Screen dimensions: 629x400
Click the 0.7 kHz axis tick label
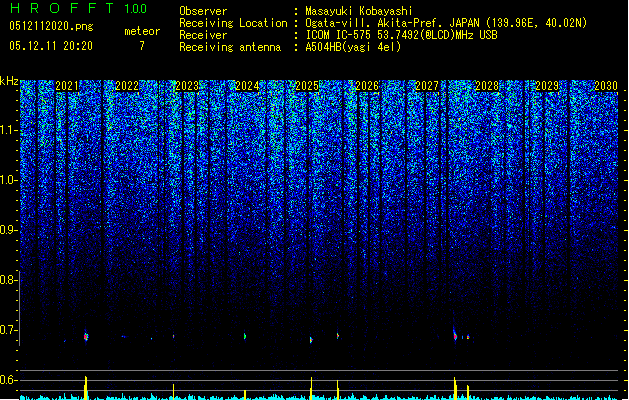(x=9, y=330)
